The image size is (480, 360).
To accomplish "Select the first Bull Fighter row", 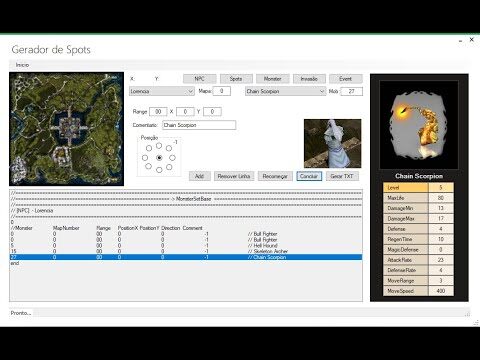I will [x=186, y=234].
